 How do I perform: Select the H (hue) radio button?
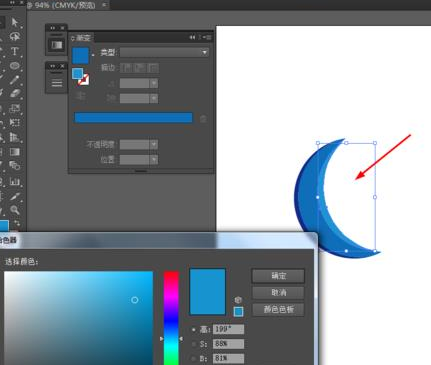click(x=193, y=330)
